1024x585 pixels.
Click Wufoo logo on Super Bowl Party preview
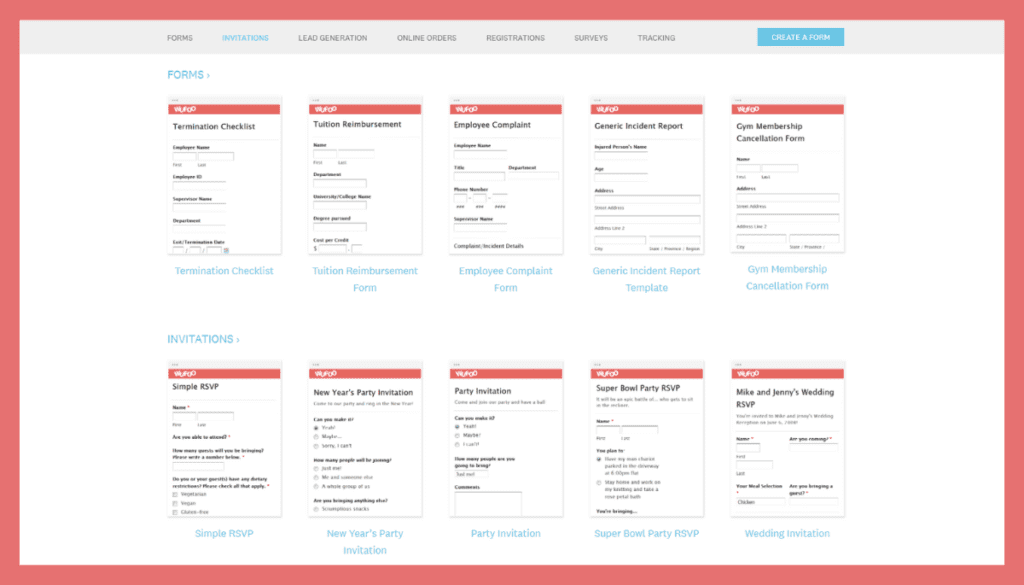click(x=607, y=374)
